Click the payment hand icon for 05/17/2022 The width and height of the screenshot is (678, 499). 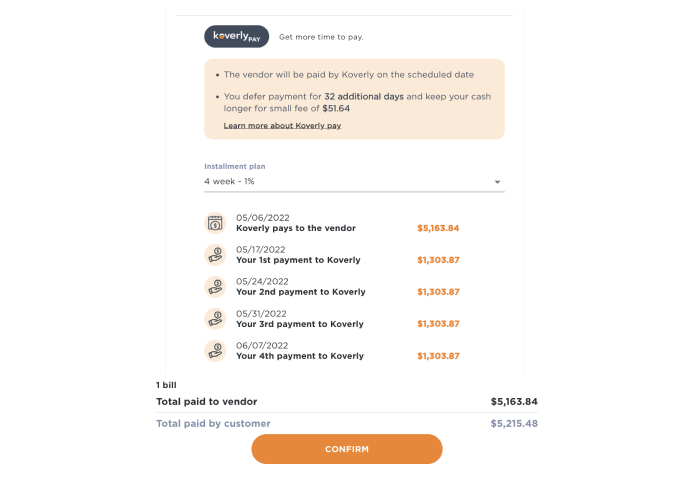(x=215, y=255)
